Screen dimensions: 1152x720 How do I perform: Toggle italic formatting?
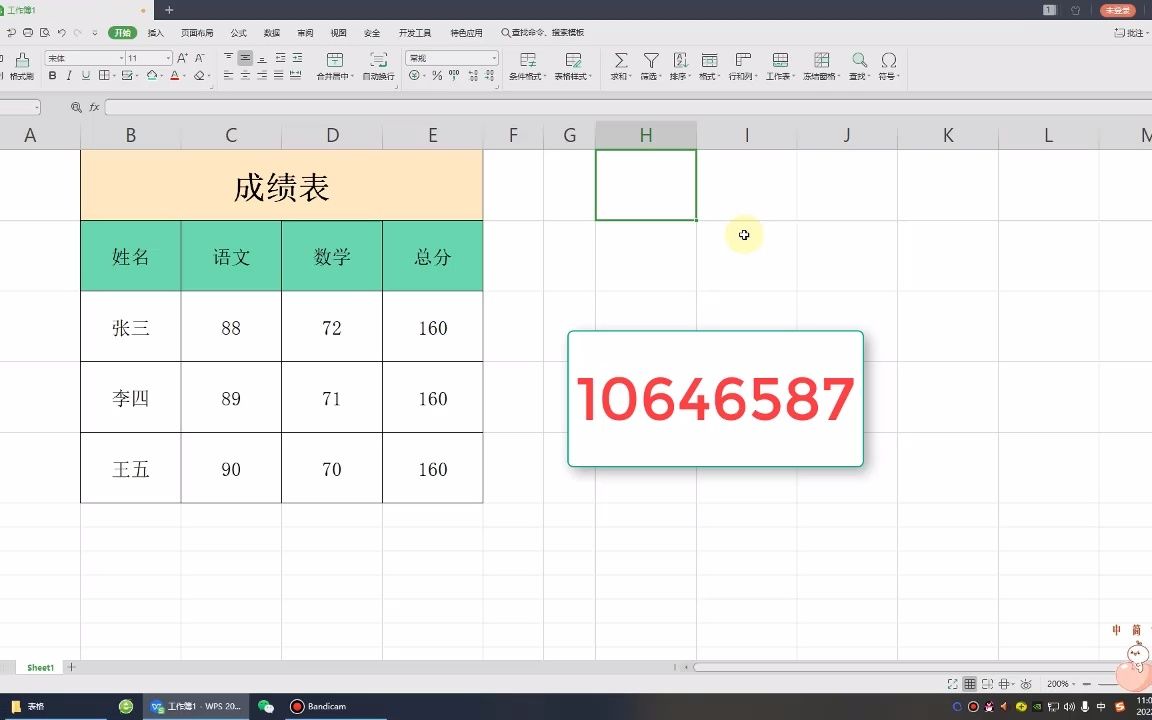69,75
